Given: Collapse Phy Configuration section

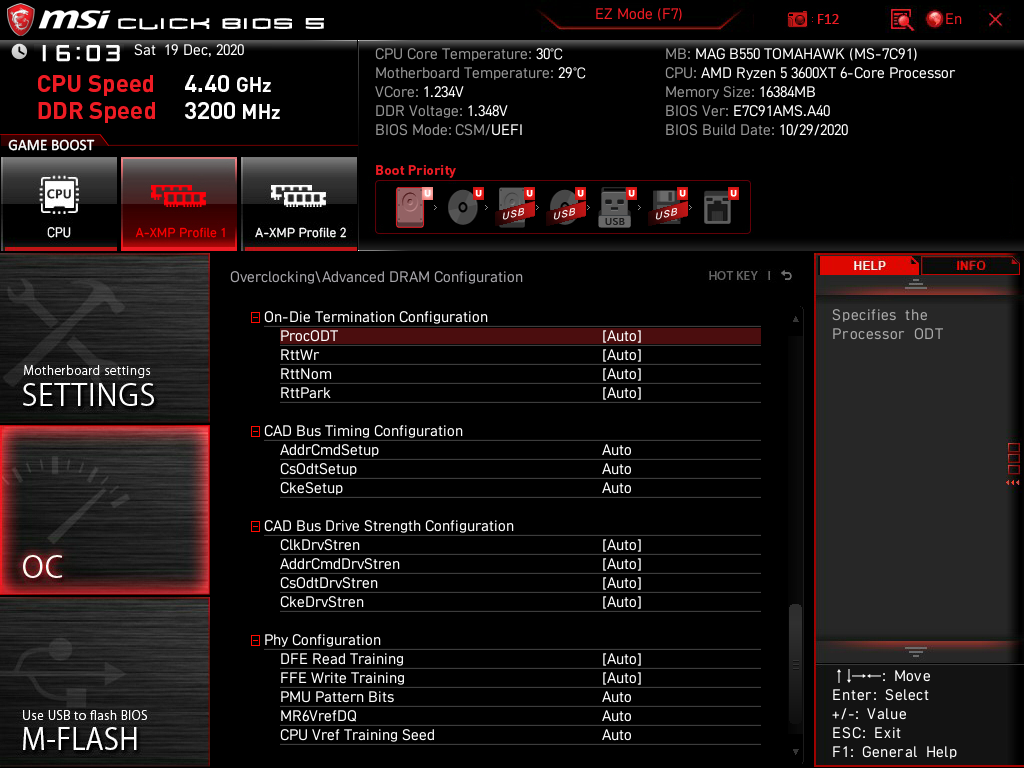Looking at the screenshot, I should pyautogui.click(x=255, y=641).
